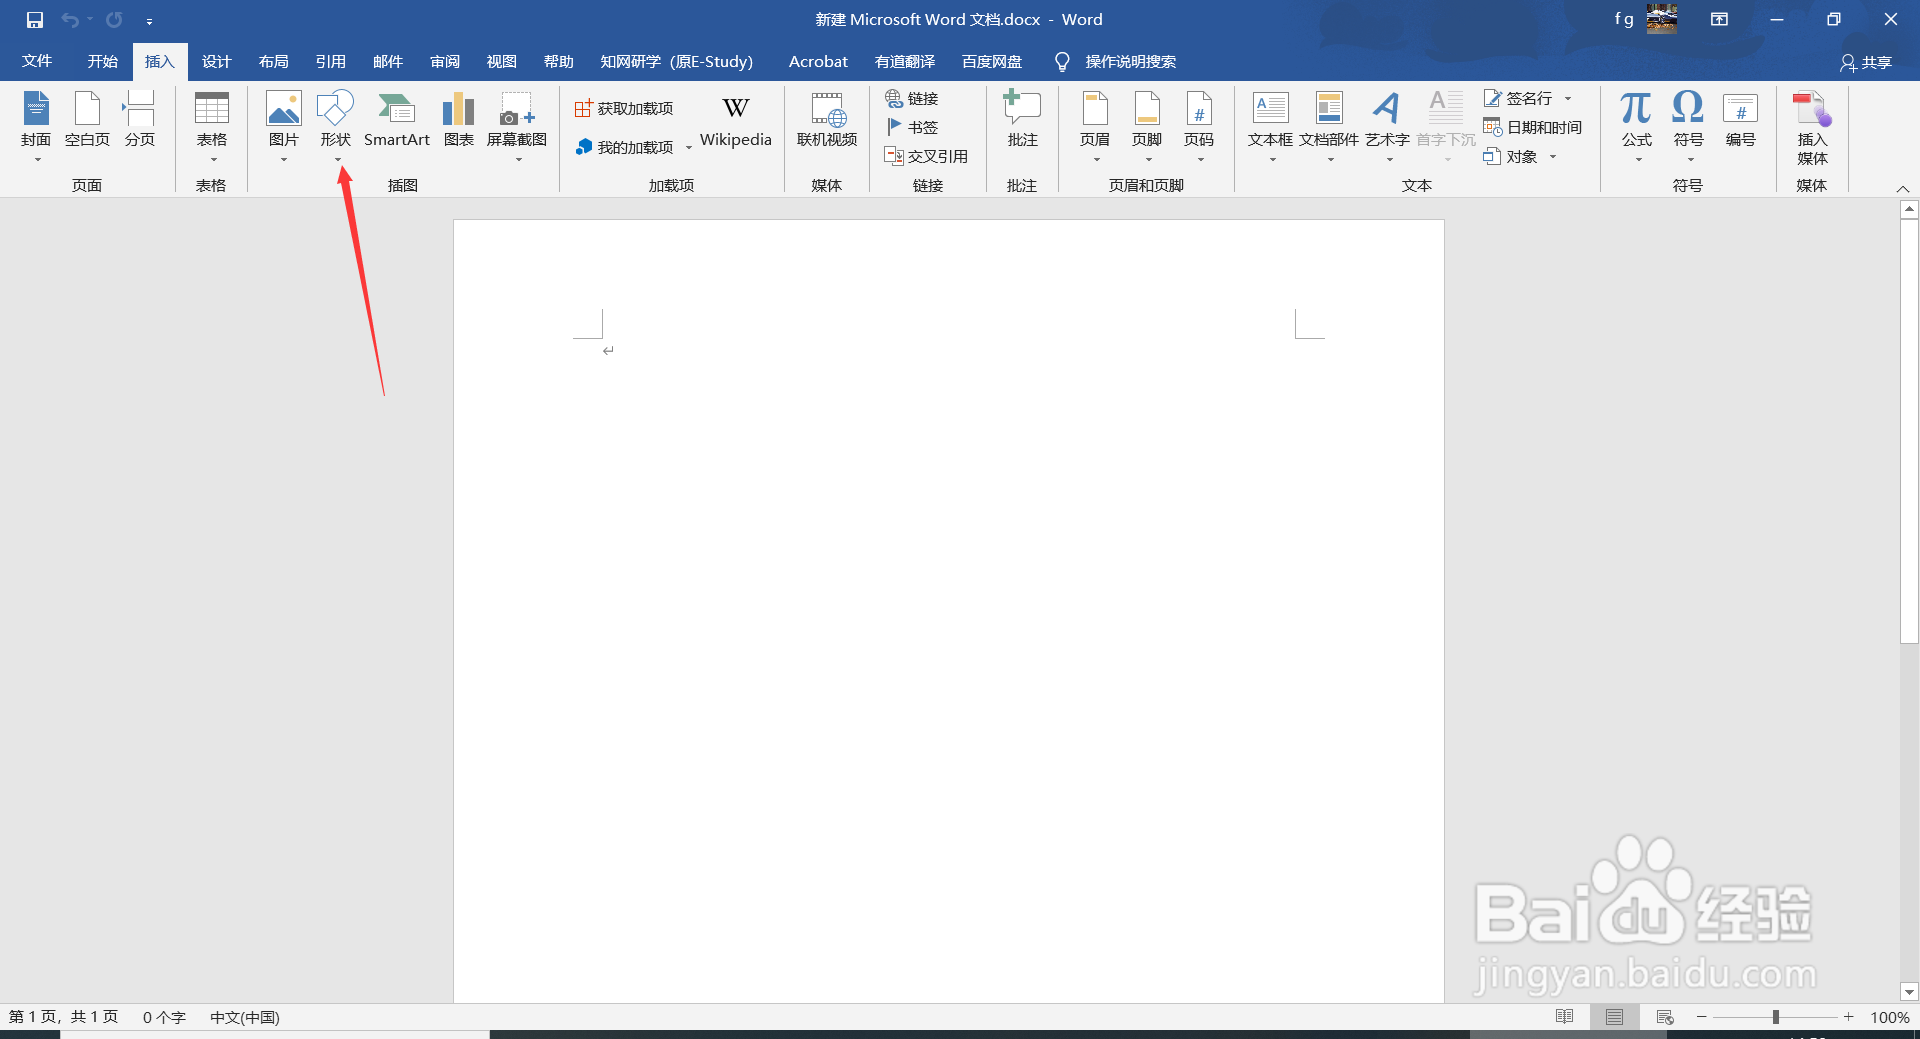The height and width of the screenshot is (1039, 1920).
Task: Open the Table (表格) insert menu
Action: pyautogui.click(x=211, y=127)
